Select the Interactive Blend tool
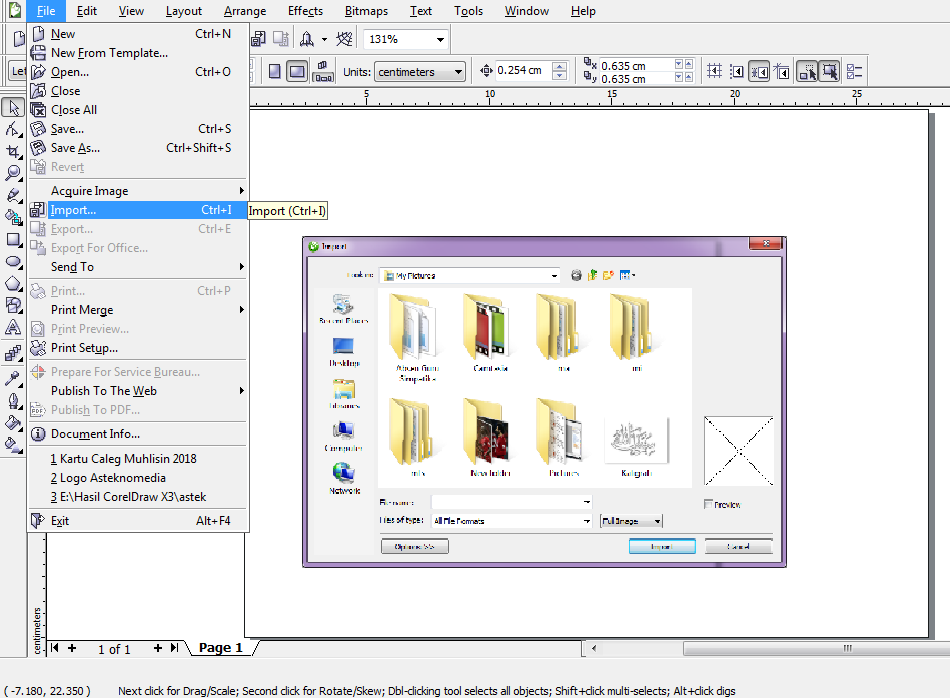The height and width of the screenshot is (698, 950). [13, 353]
